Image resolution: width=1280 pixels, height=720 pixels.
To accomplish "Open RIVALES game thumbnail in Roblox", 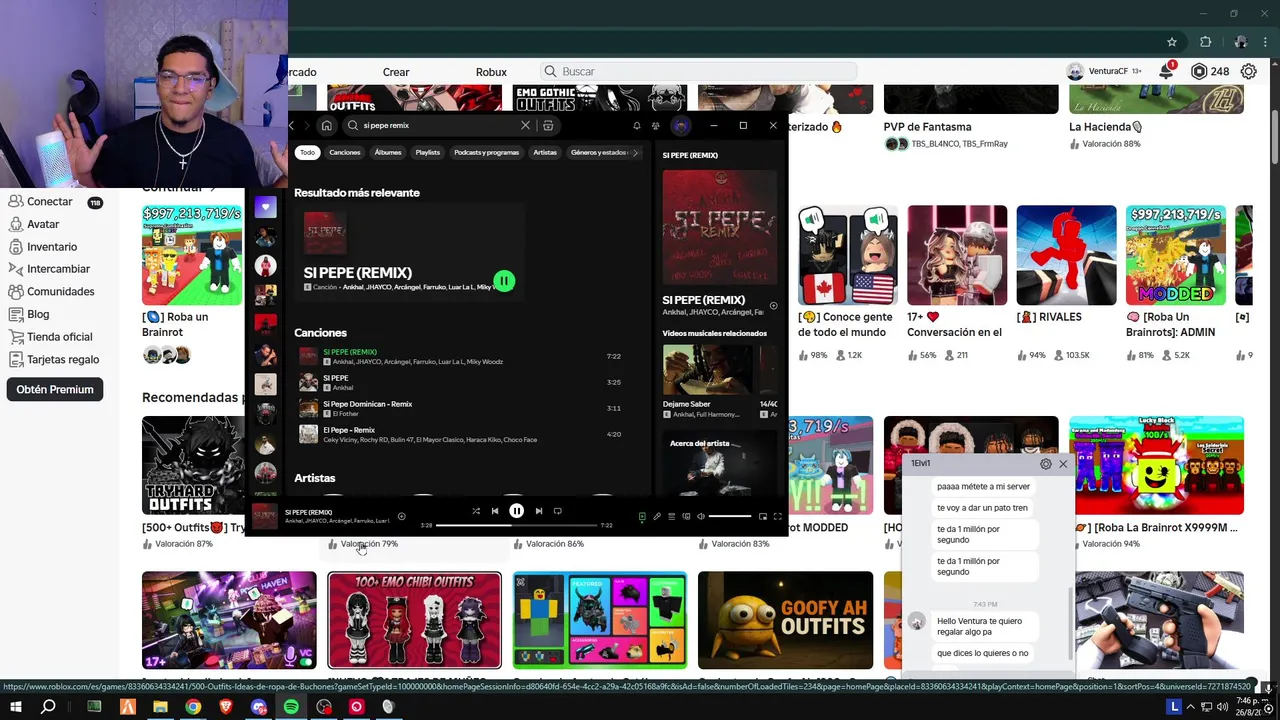I will [1066, 255].
